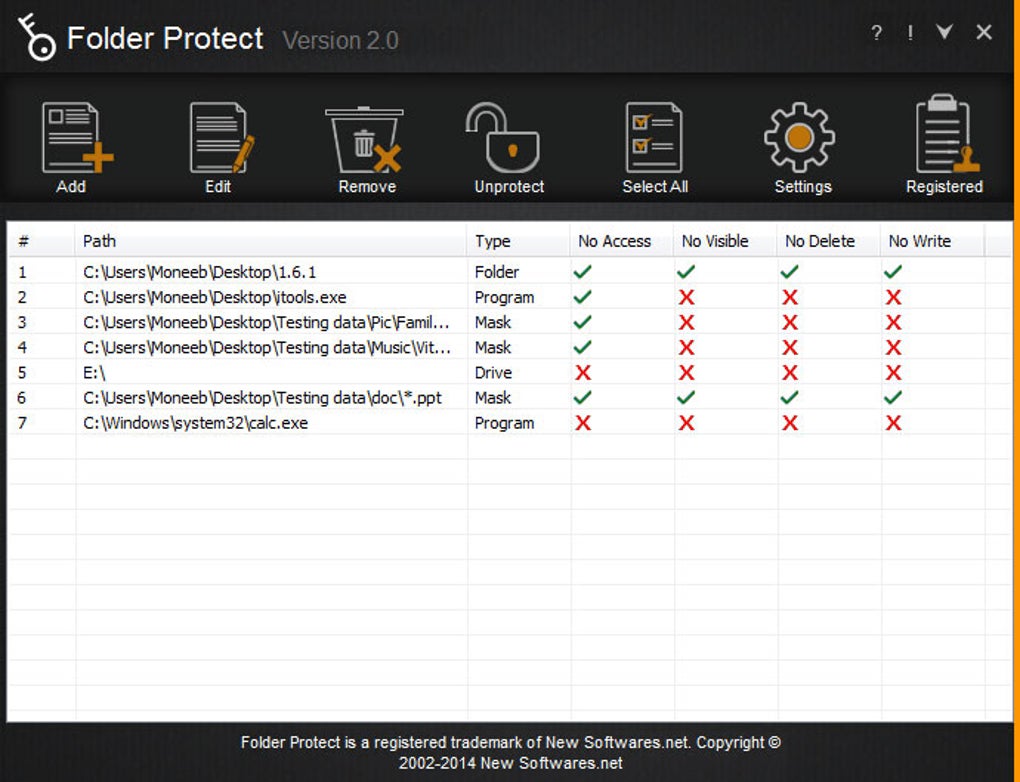Click No Access checkmark for *.ppt row

tap(583, 397)
